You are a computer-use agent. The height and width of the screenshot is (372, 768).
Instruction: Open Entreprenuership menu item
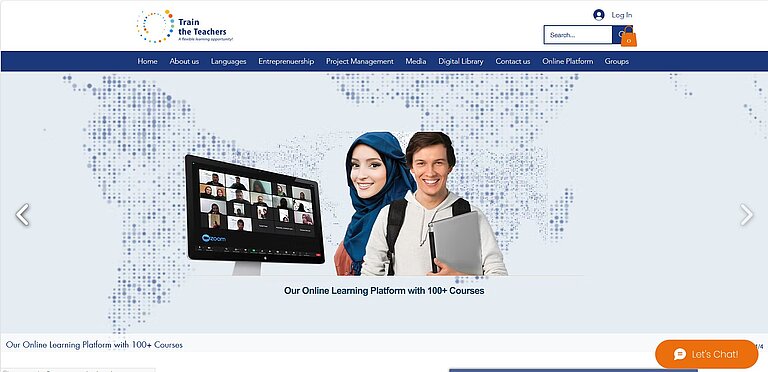coord(286,61)
